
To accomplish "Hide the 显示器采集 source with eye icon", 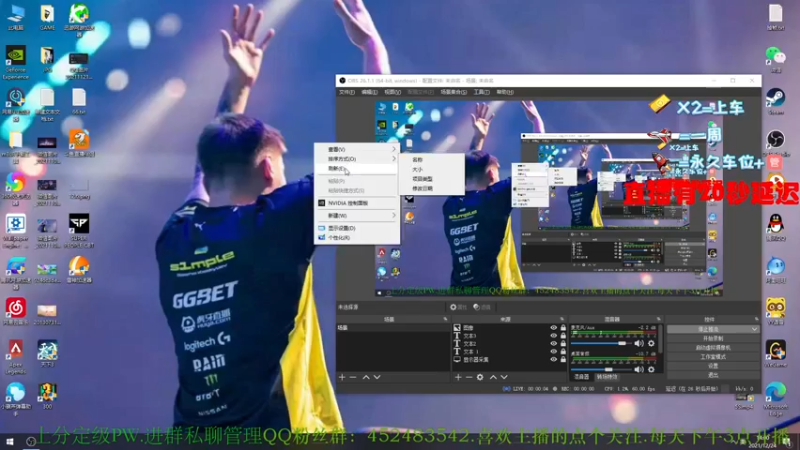I will click(554, 359).
